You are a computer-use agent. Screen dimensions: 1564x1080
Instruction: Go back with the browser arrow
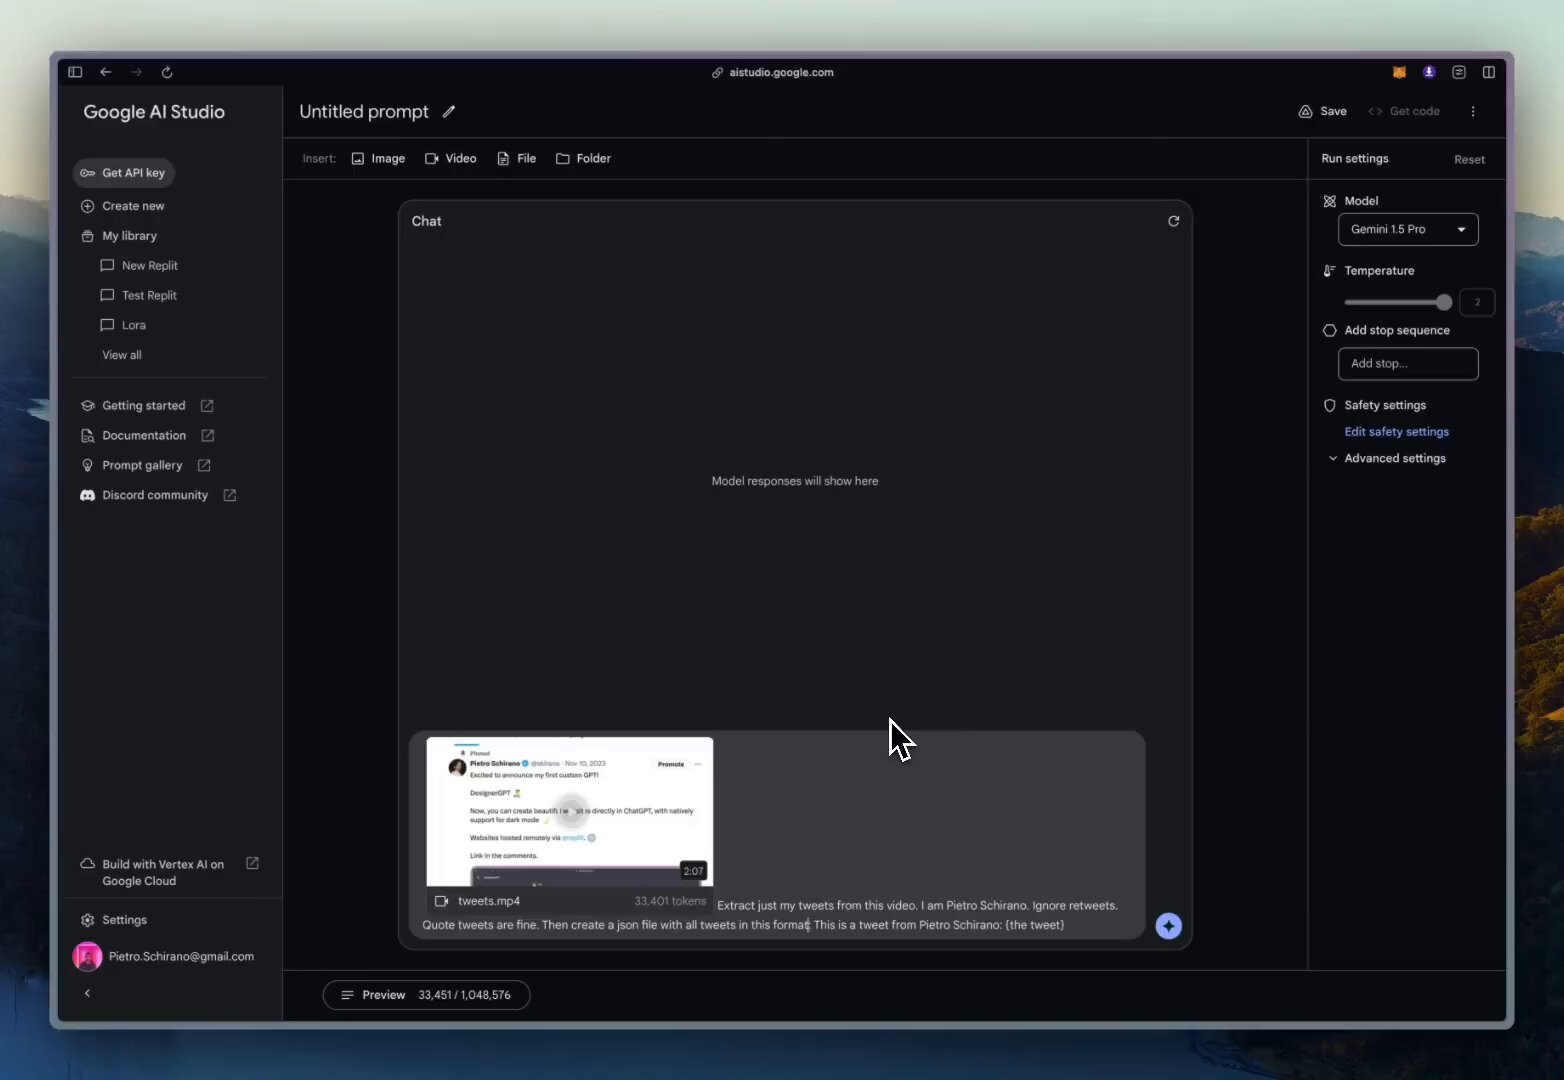pyautogui.click(x=105, y=72)
